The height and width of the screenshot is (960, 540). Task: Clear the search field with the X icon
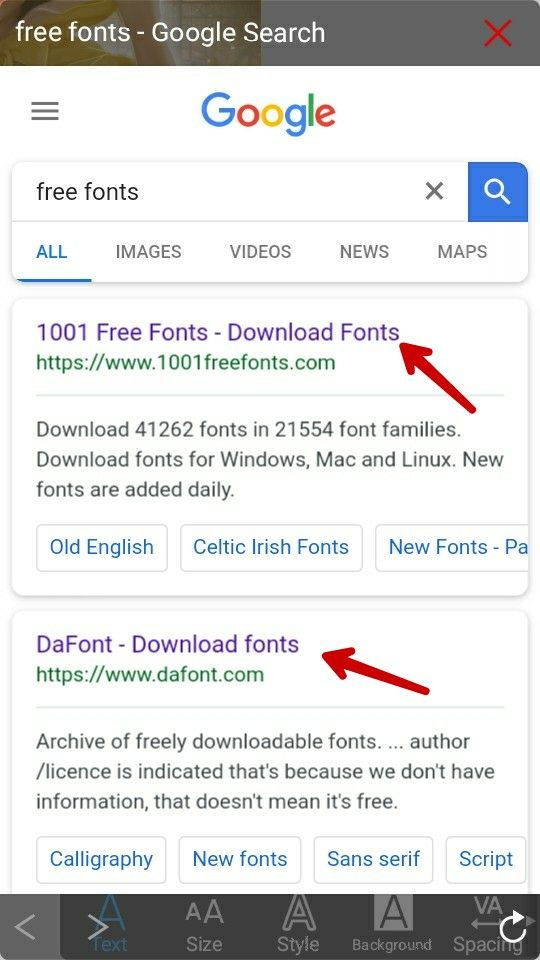click(x=434, y=191)
